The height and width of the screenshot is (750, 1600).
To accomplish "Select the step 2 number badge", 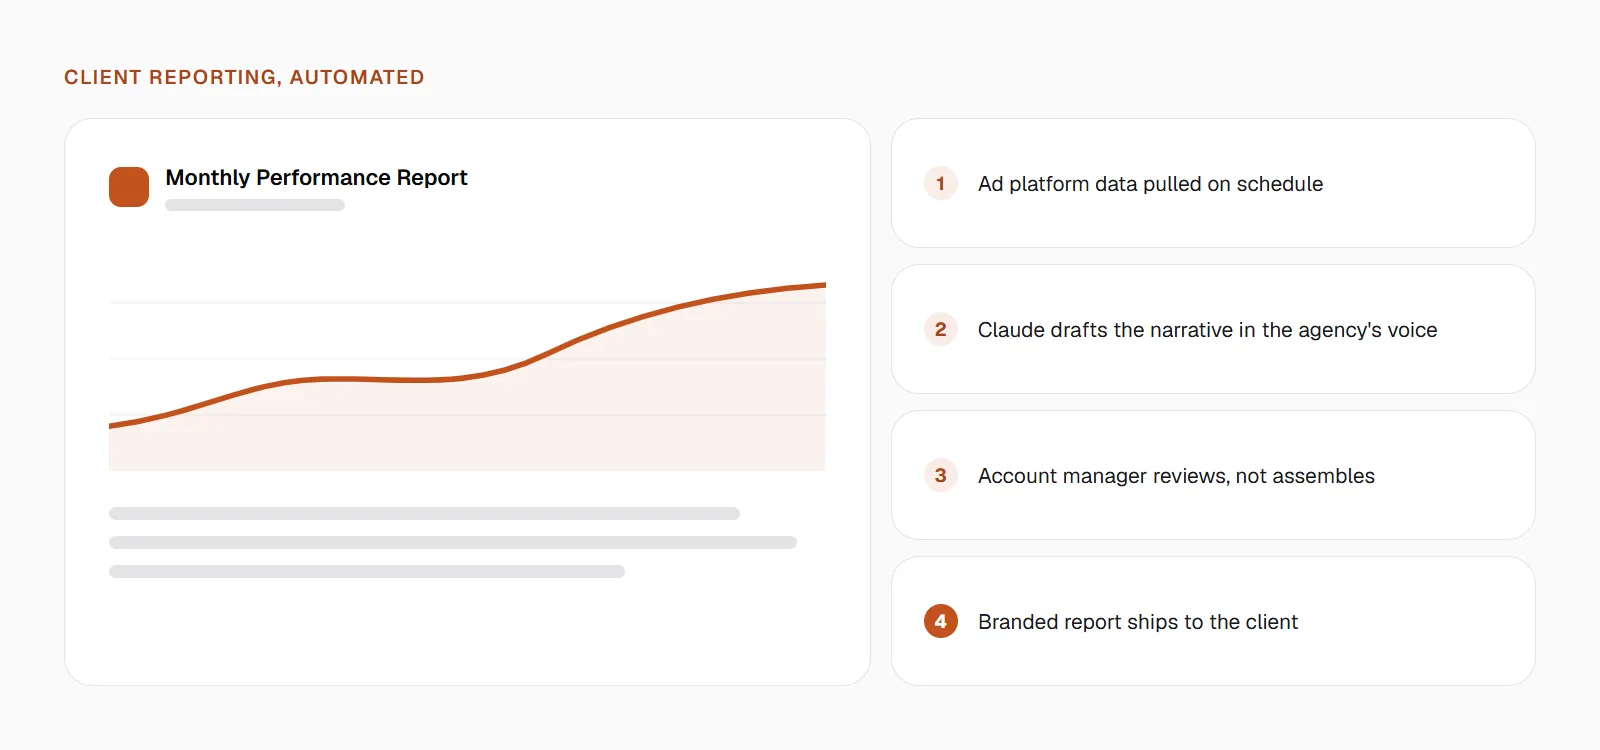I will pyautogui.click(x=941, y=329).
